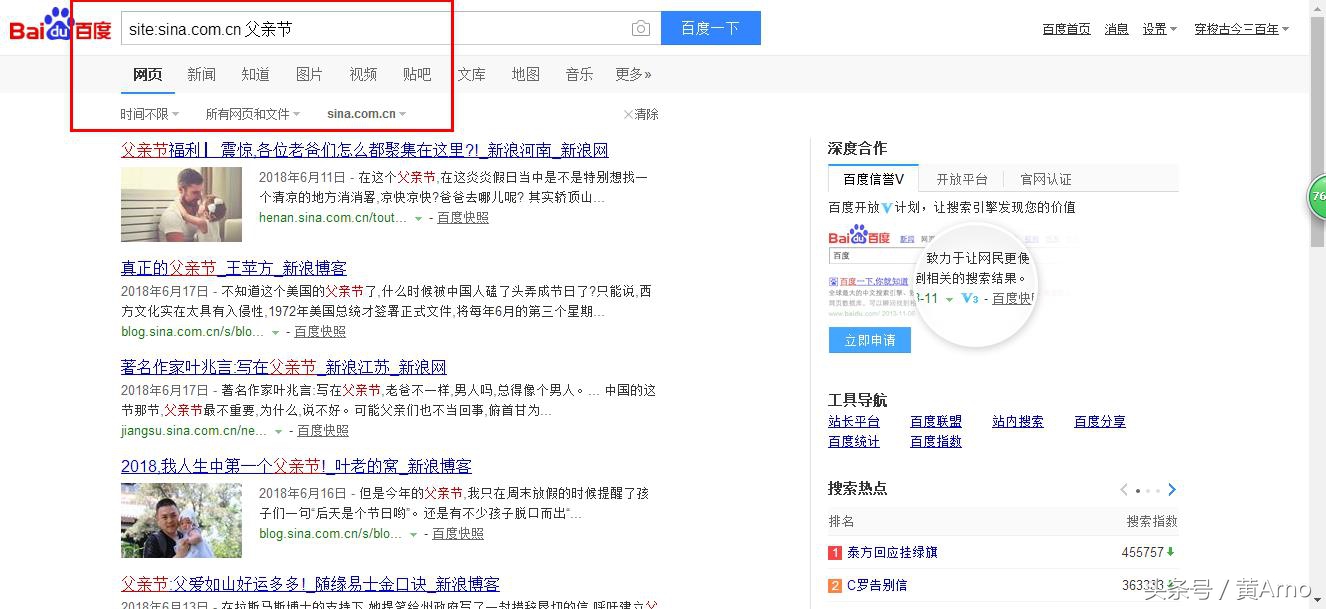Switch to the 视频 tab
This screenshot has height=609, width=1326.
tap(364, 74)
